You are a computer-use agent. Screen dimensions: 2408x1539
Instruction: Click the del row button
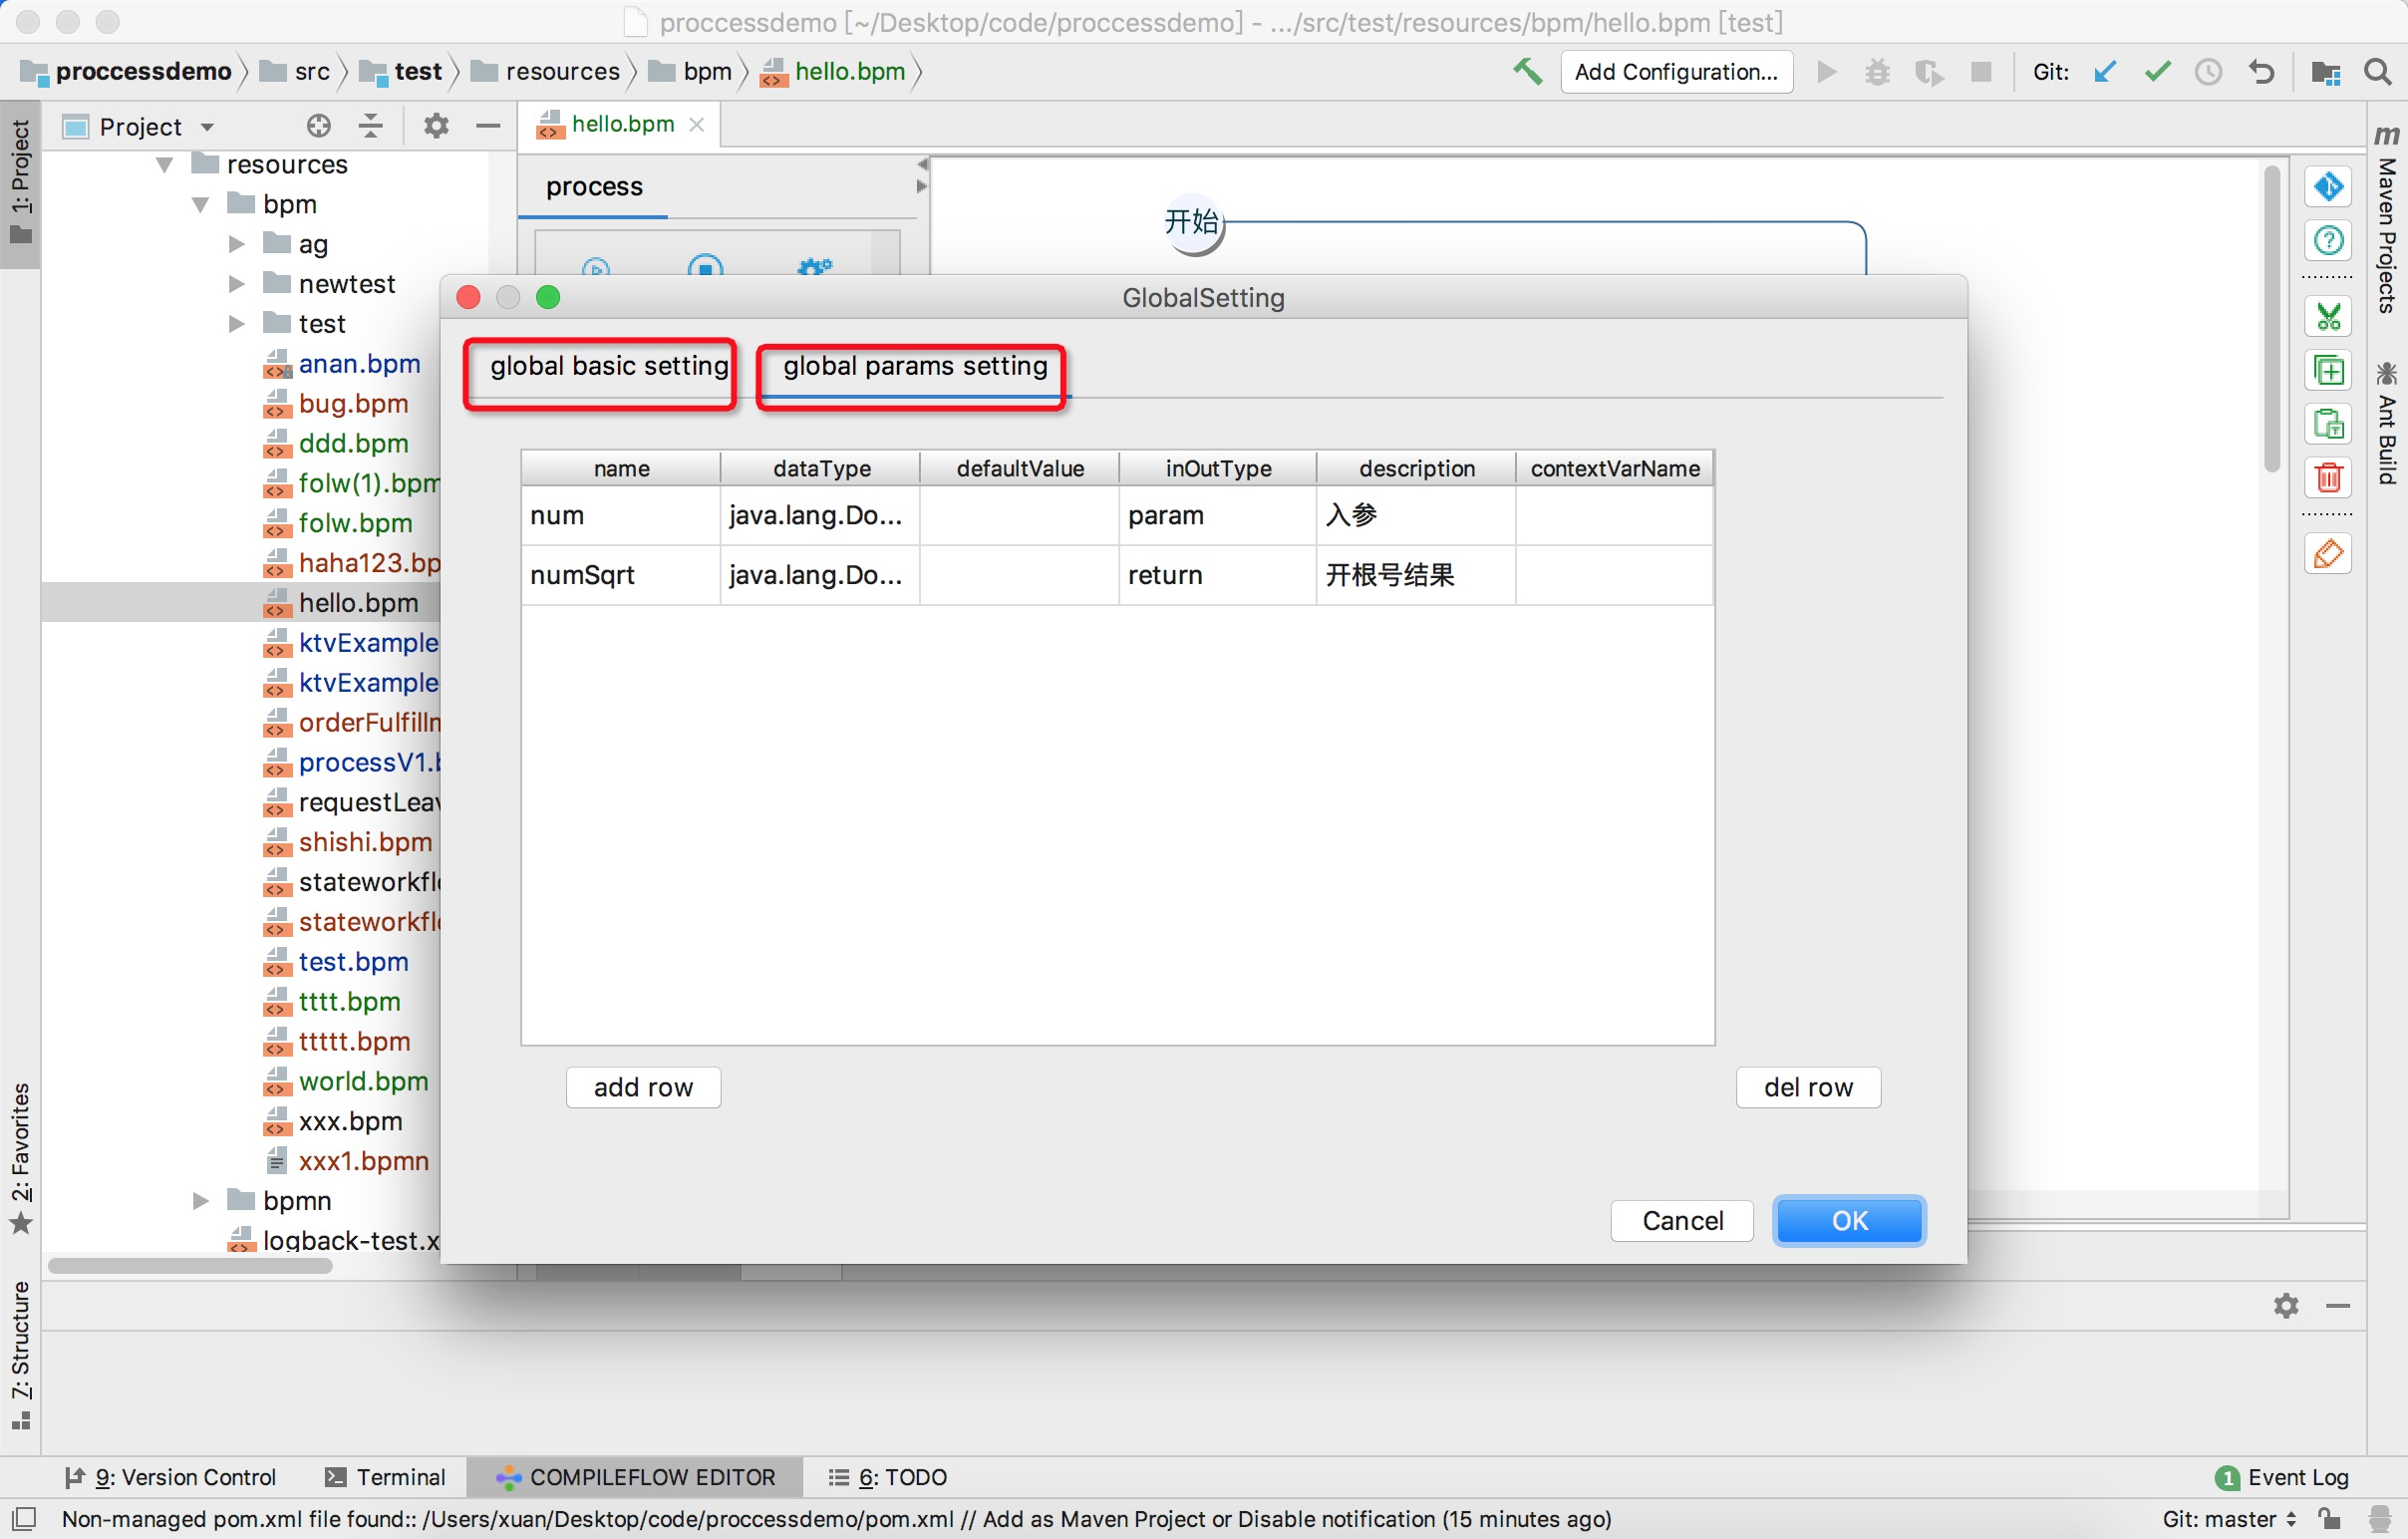click(1807, 1087)
